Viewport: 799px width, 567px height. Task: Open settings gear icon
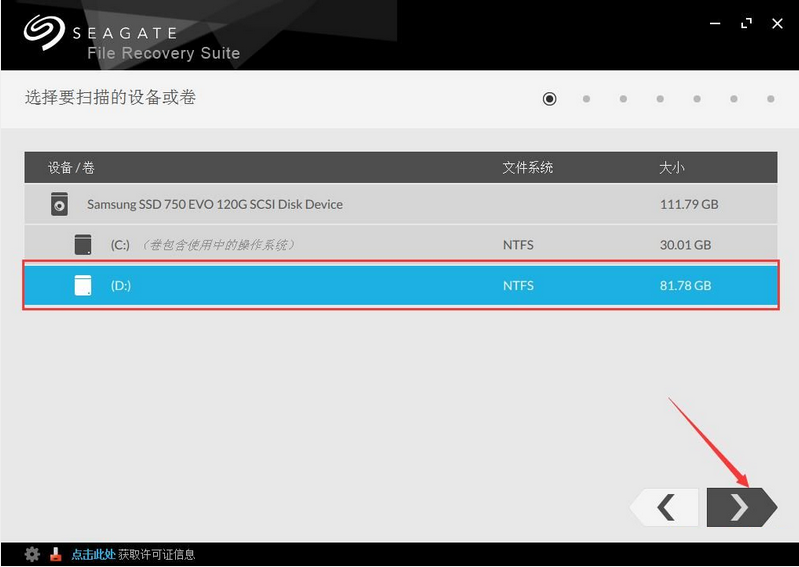32,554
